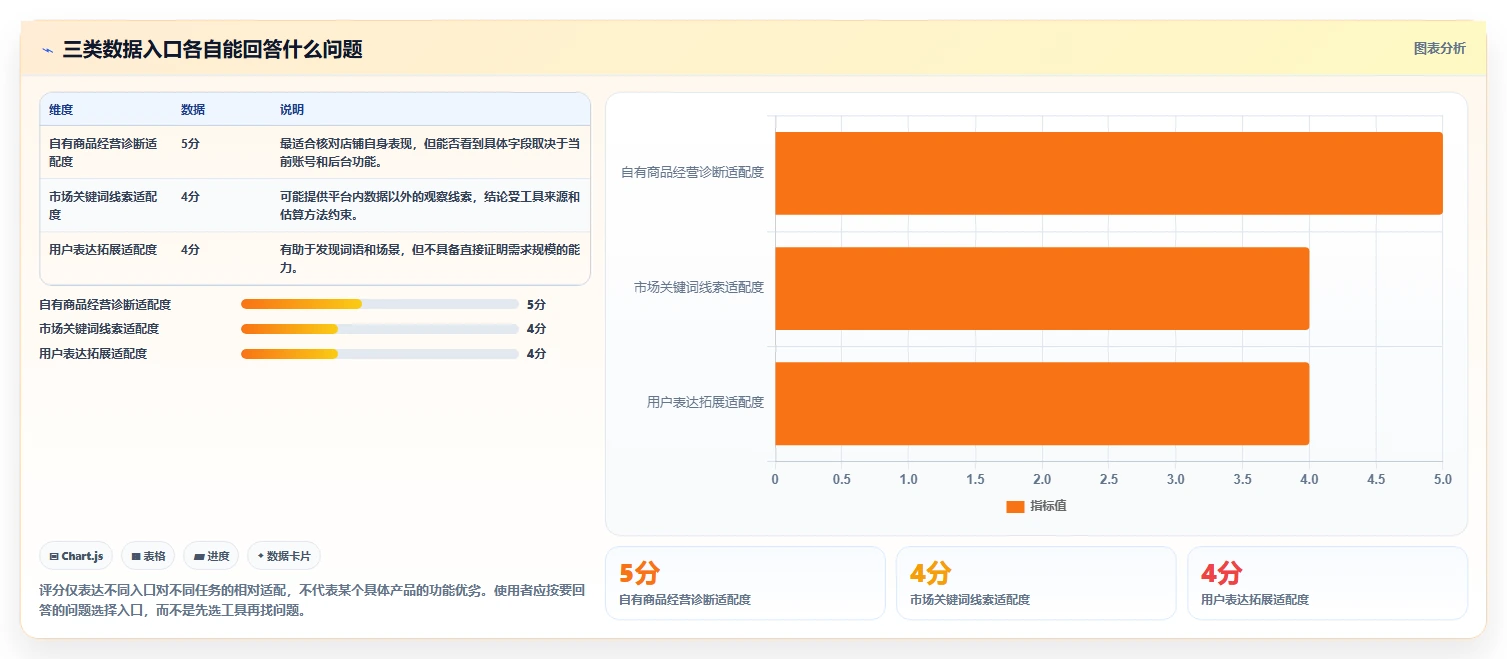This screenshot has height=659, width=1507.
Task: Click the x-axis label 5.0
Action: point(1442,479)
